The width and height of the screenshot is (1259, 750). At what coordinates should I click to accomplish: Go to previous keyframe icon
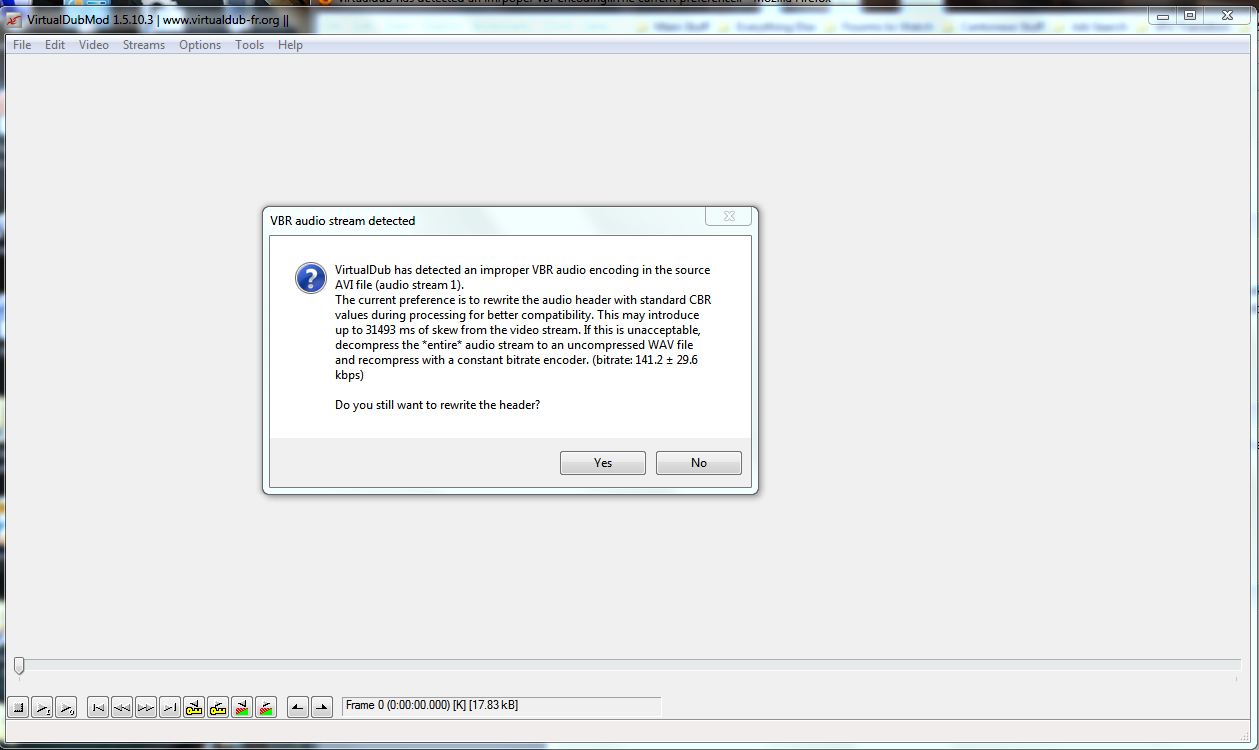click(194, 708)
